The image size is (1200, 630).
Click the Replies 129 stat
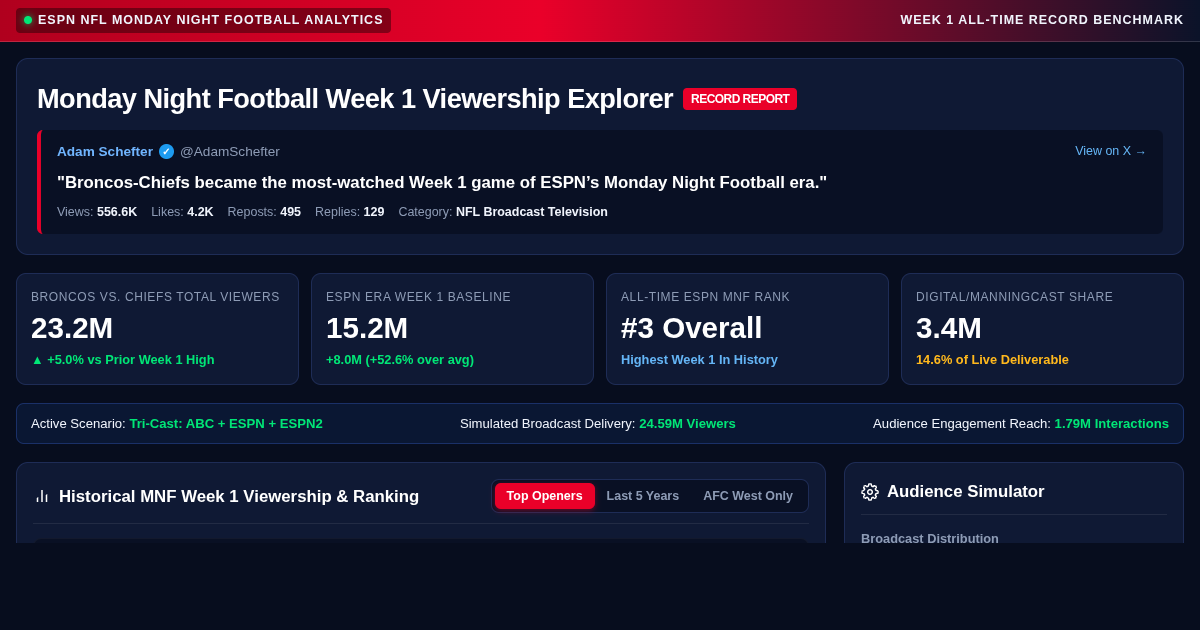[349, 212]
